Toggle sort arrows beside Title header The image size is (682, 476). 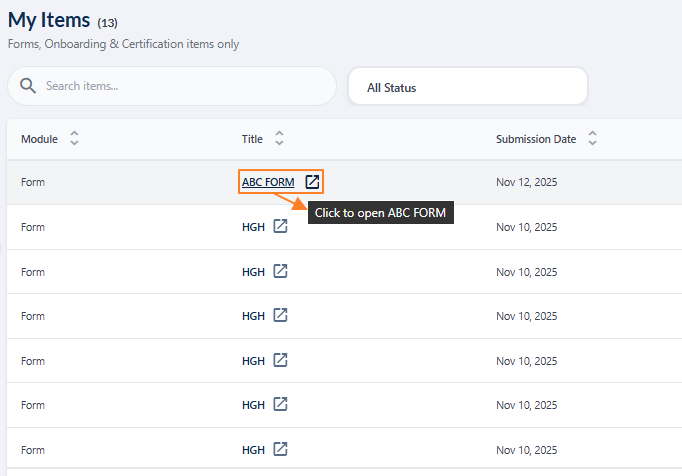coord(279,139)
